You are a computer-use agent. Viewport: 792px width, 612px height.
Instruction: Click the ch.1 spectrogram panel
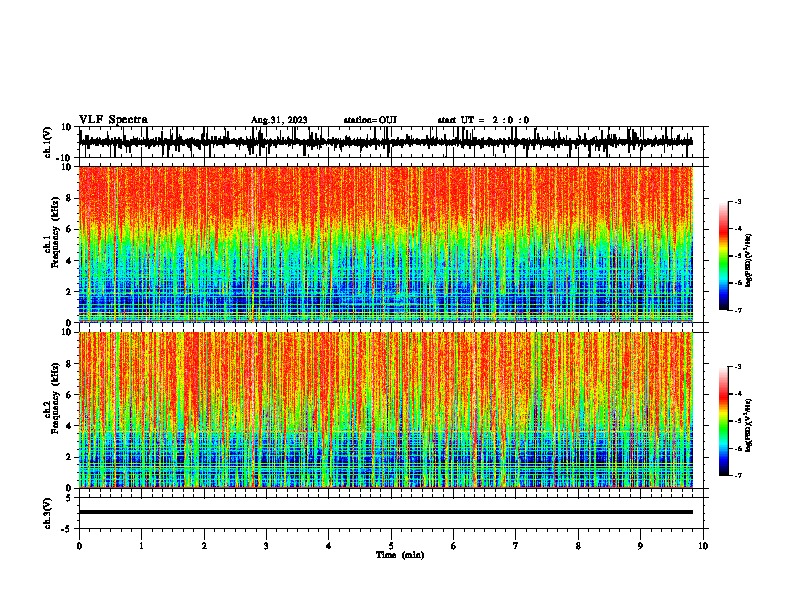click(x=386, y=244)
